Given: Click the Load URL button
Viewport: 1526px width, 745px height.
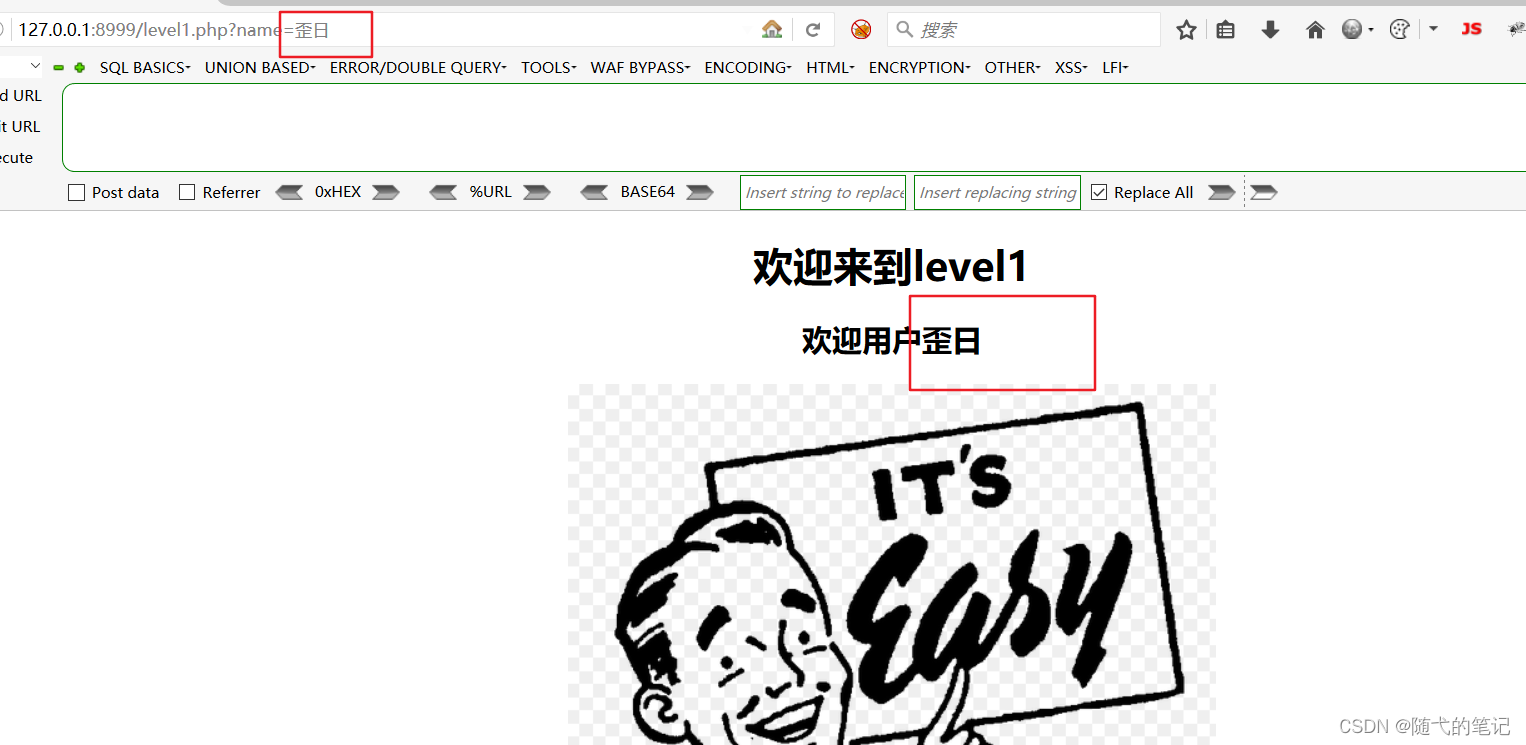Looking at the screenshot, I should [x=20, y=95].
